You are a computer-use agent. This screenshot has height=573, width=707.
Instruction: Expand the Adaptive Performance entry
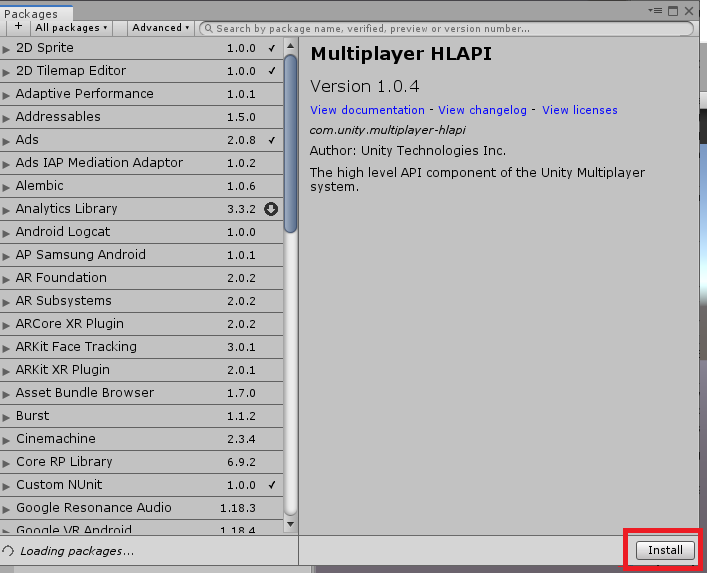pos(6,95)
